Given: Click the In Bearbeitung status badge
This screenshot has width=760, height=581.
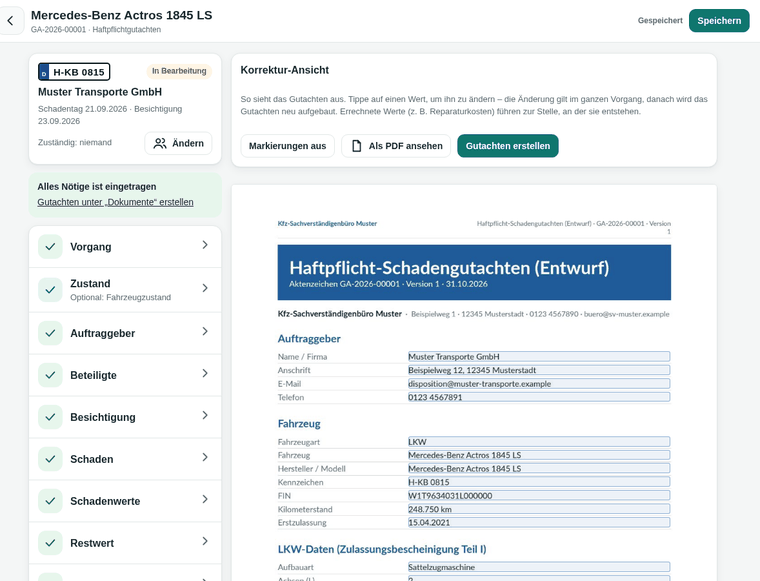Looking at the screenshot, I should click(179, 71).
